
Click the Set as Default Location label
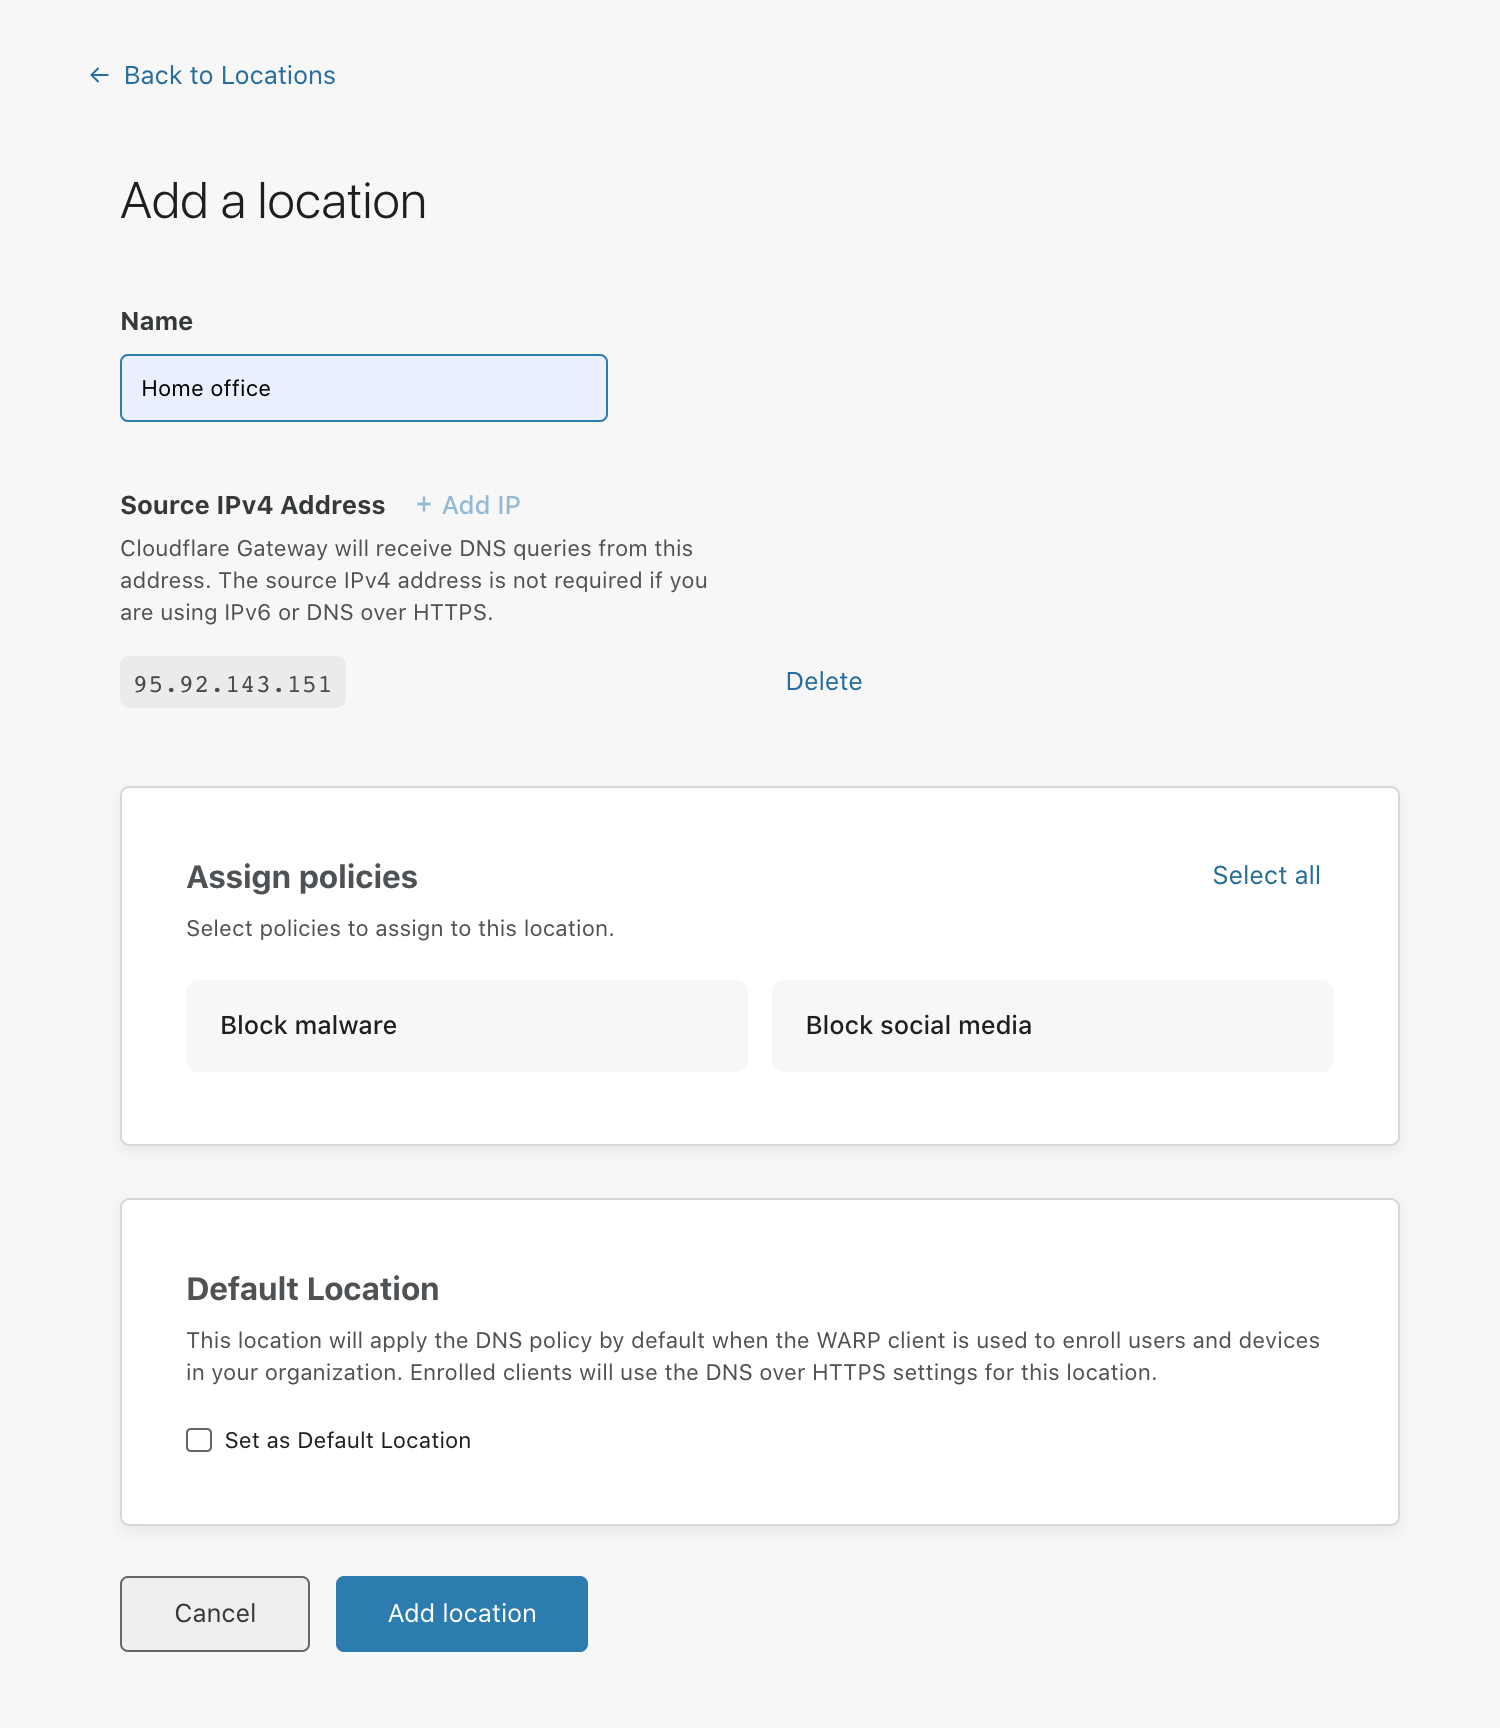pos(347,1440)
